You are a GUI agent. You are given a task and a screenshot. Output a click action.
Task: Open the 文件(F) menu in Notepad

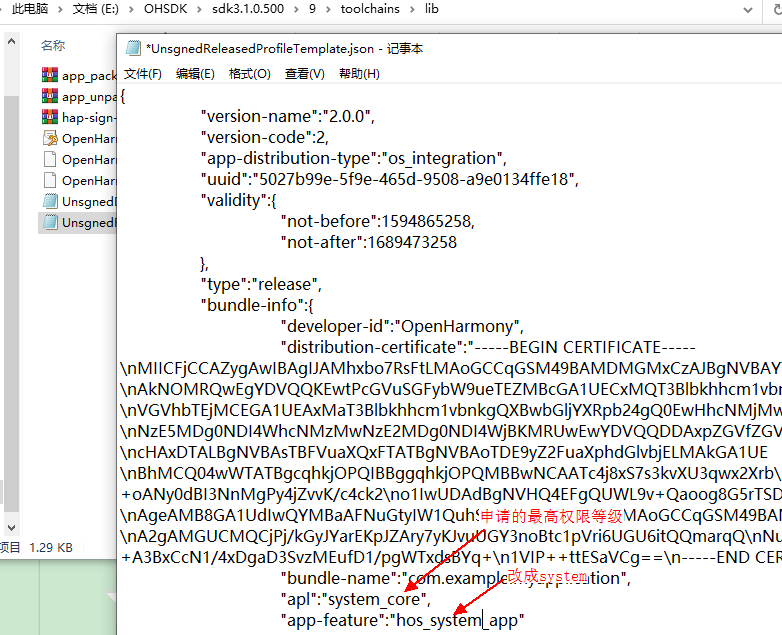point(143,74)
